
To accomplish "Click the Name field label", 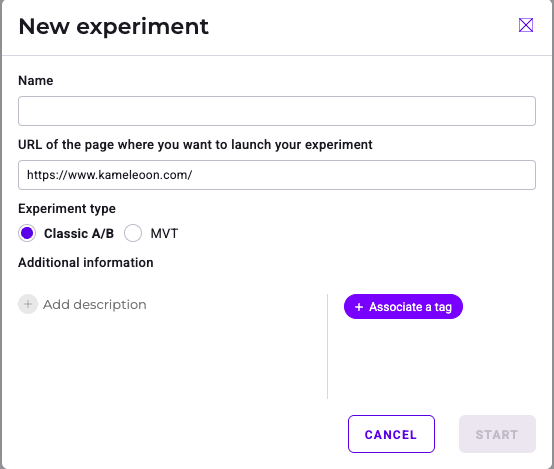I will 36,81.
